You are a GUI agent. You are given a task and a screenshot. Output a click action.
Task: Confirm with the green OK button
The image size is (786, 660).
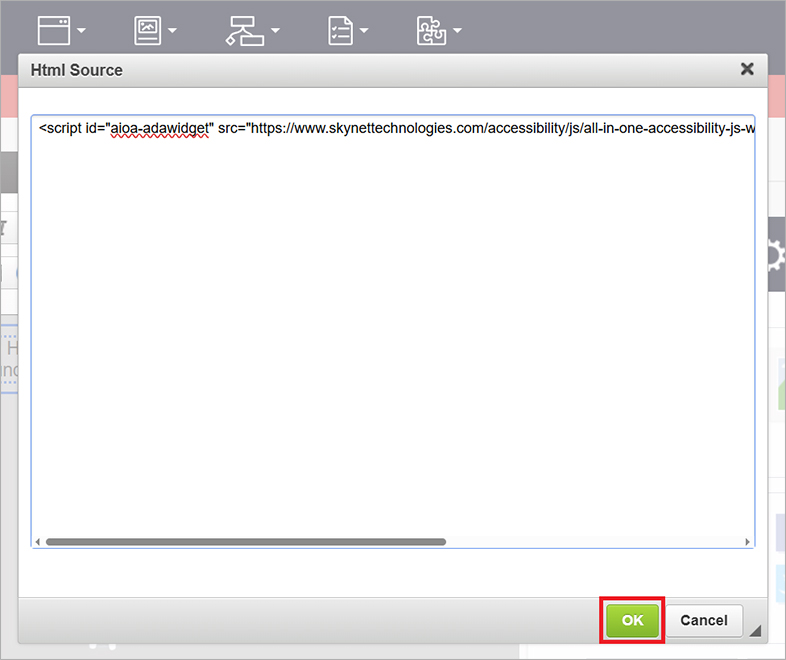tap(632, 620)
